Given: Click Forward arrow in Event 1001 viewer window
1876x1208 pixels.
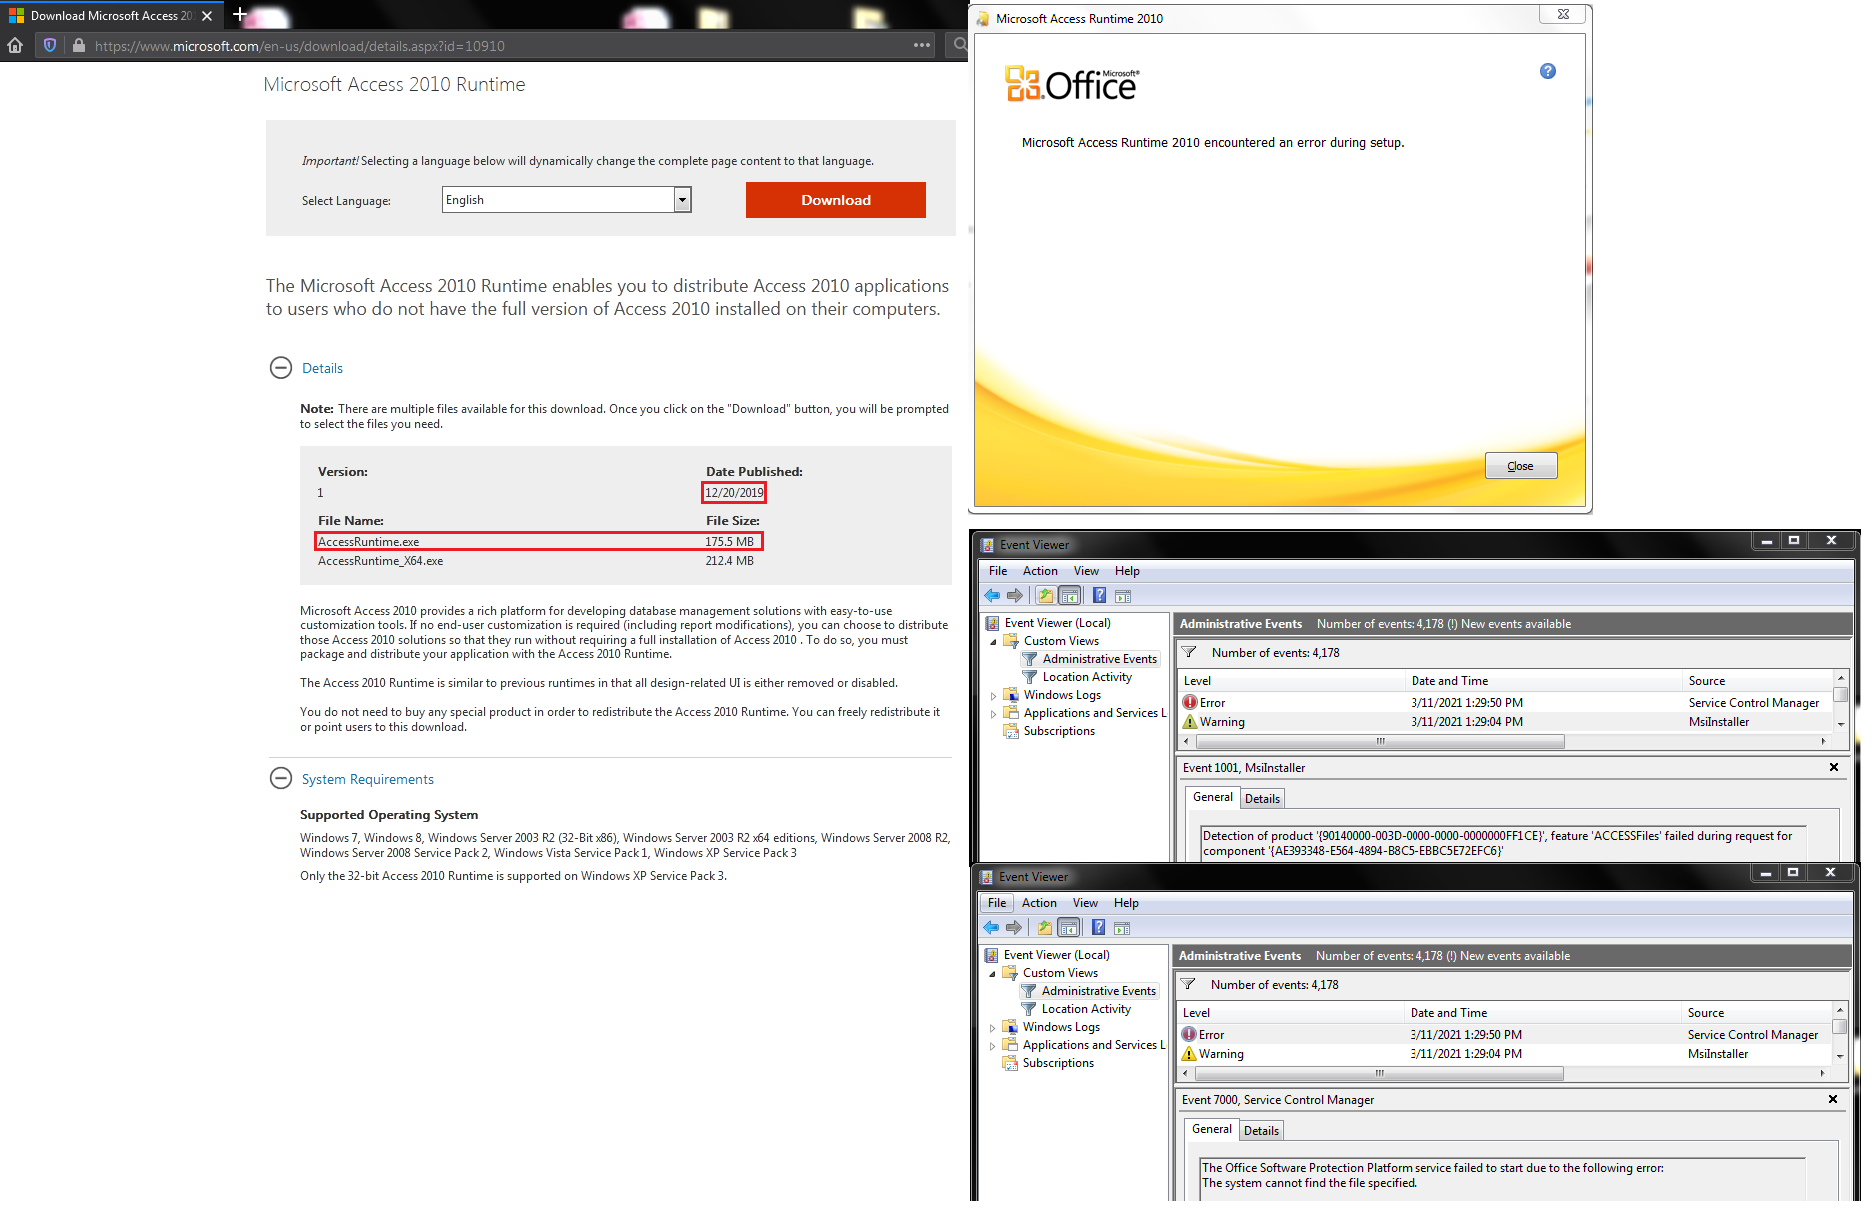Looking at the screenshot, I should (x=1015, y=596).
